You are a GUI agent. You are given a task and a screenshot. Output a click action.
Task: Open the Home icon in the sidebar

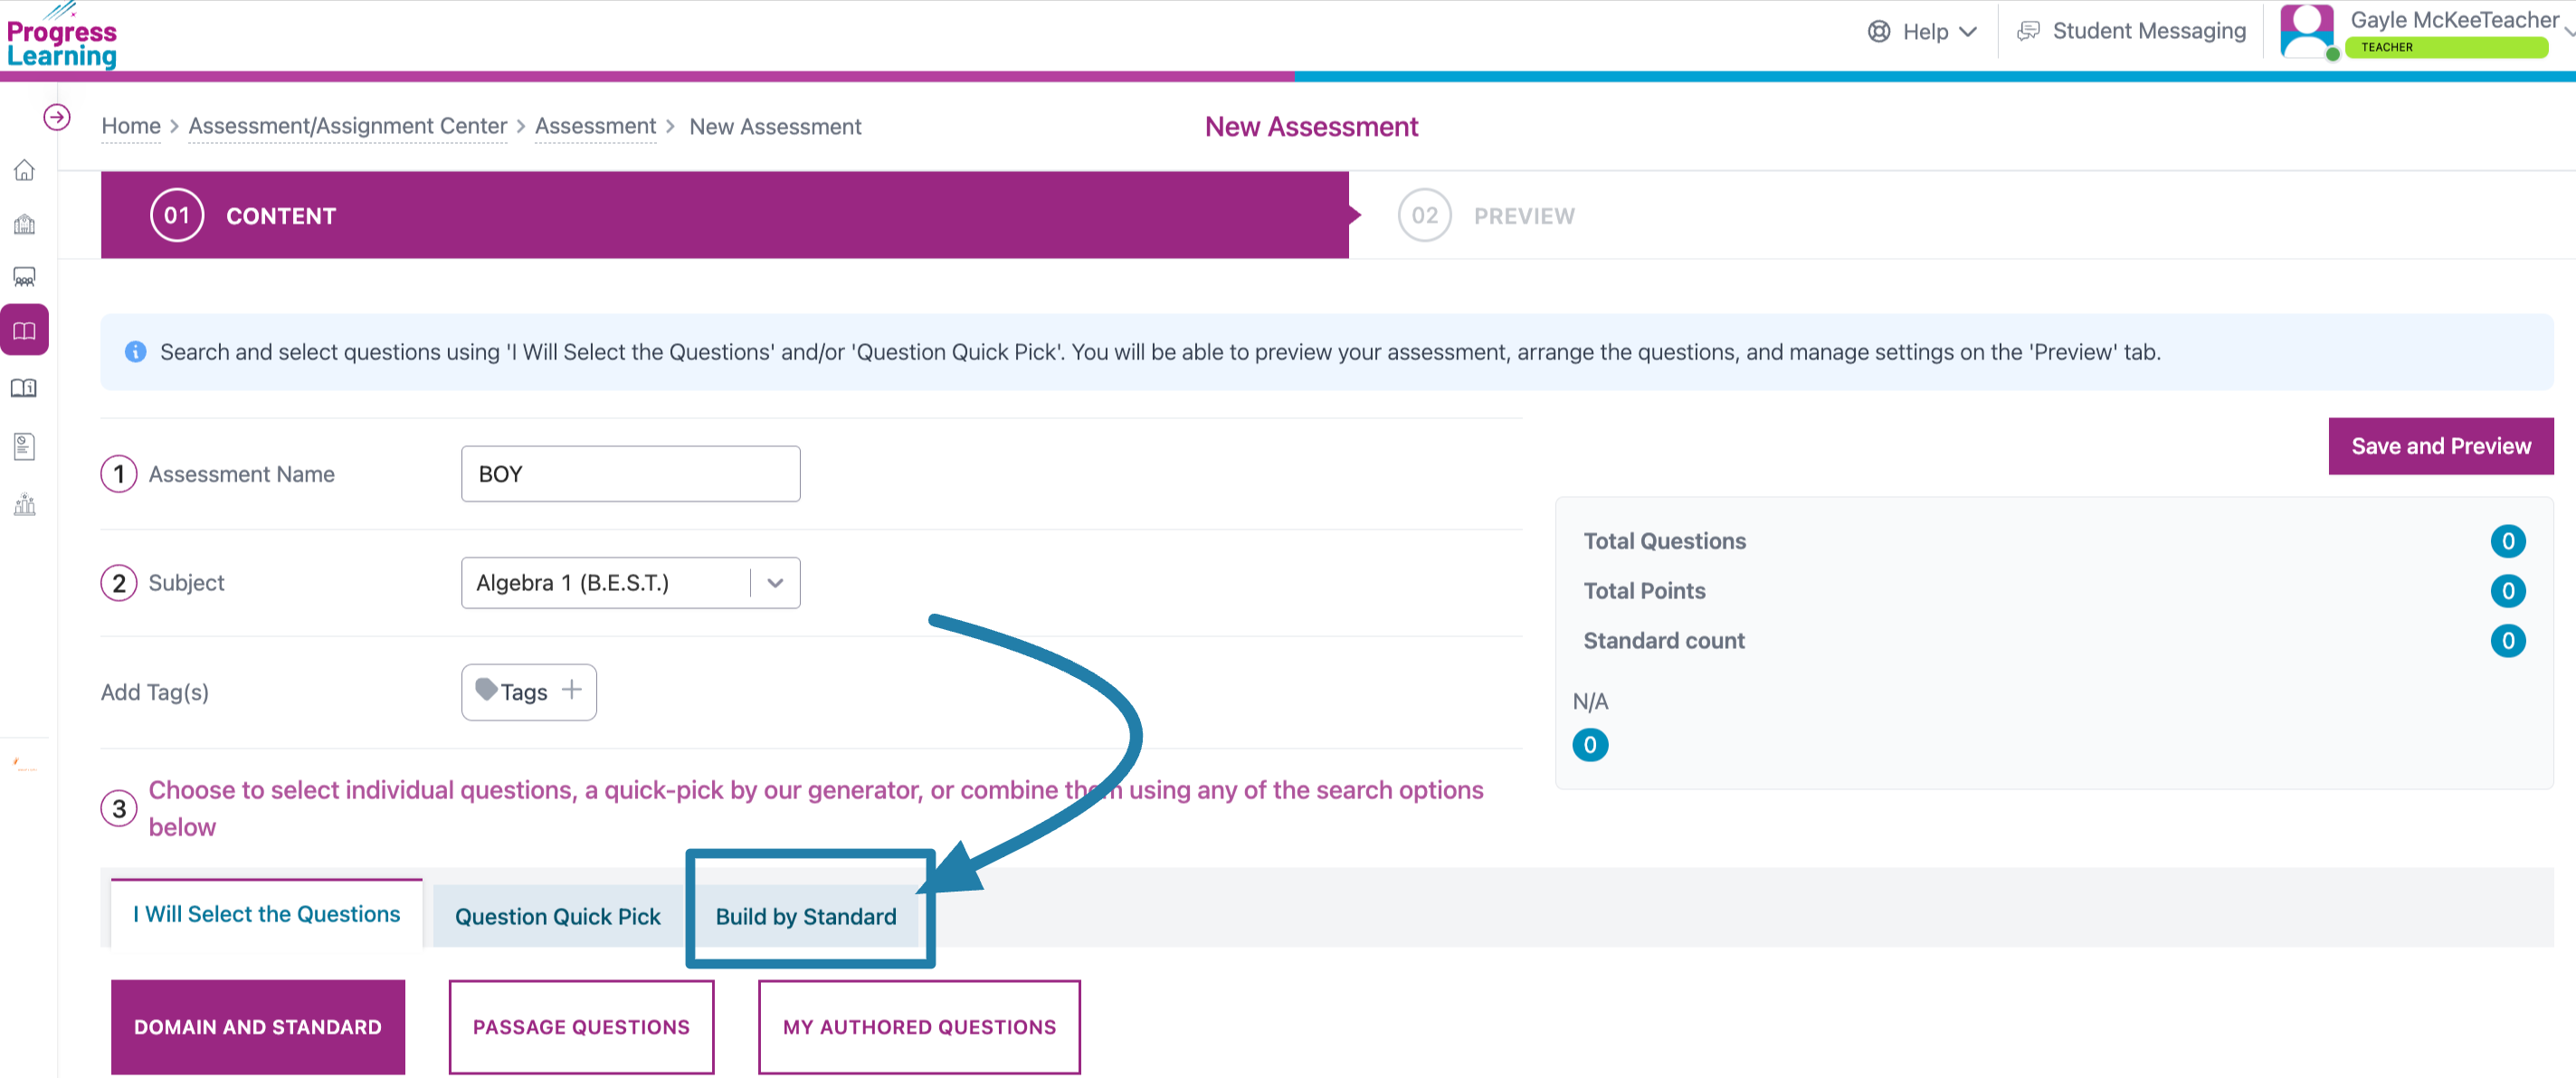click(25, 170)
